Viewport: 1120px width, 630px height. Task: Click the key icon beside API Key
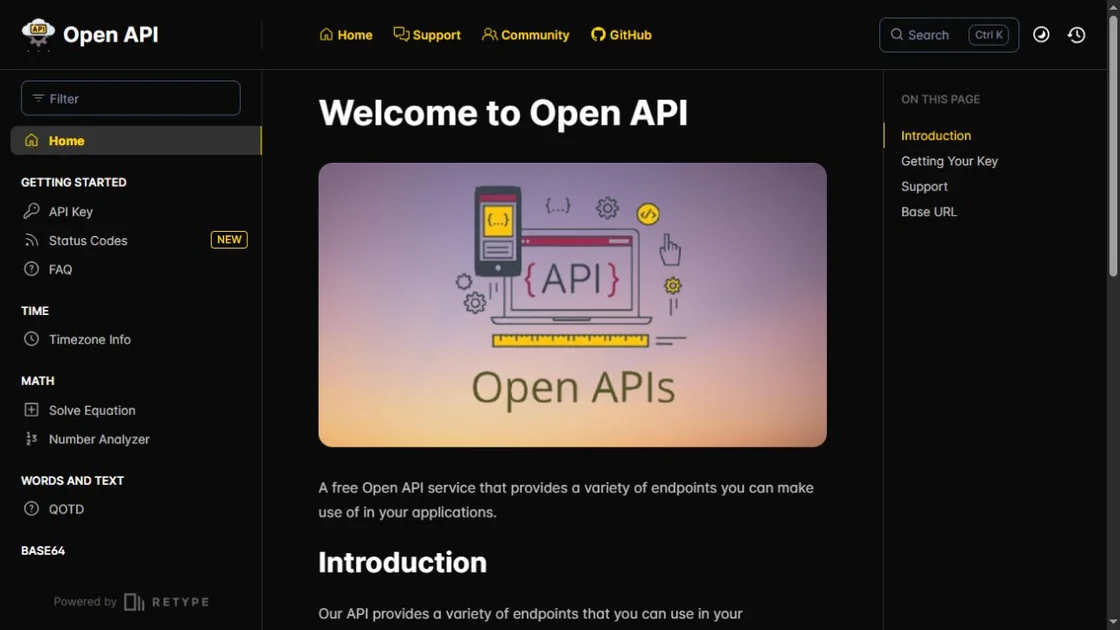(x=31, y=211)
